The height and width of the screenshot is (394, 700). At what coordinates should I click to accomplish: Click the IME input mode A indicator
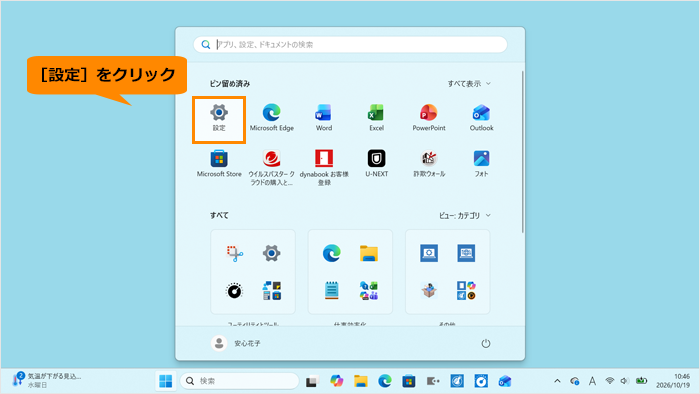592,381
